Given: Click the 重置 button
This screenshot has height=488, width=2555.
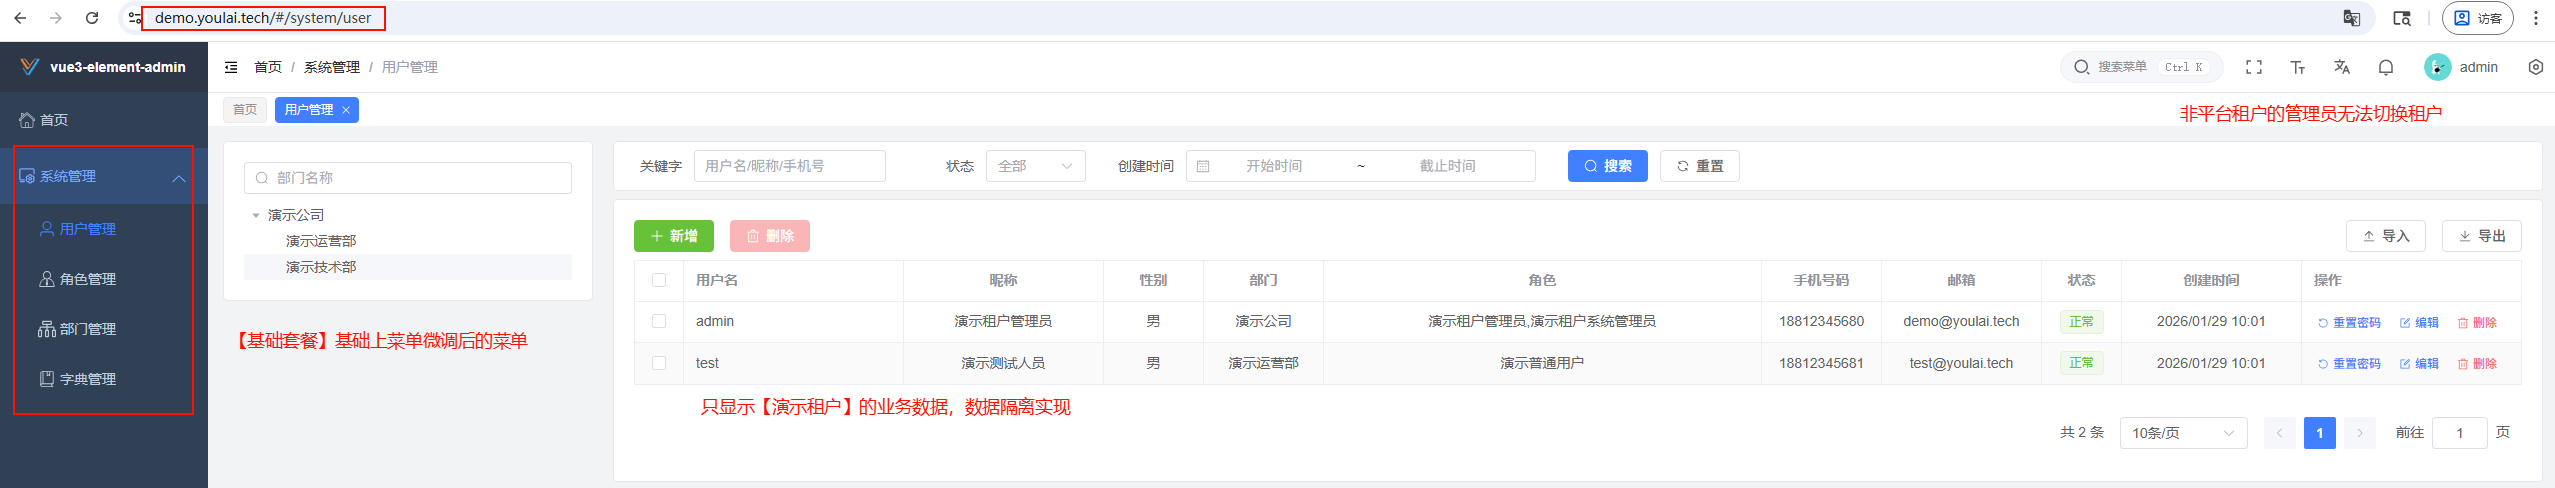Looking at the screenshot, I should pos(1700,166).
